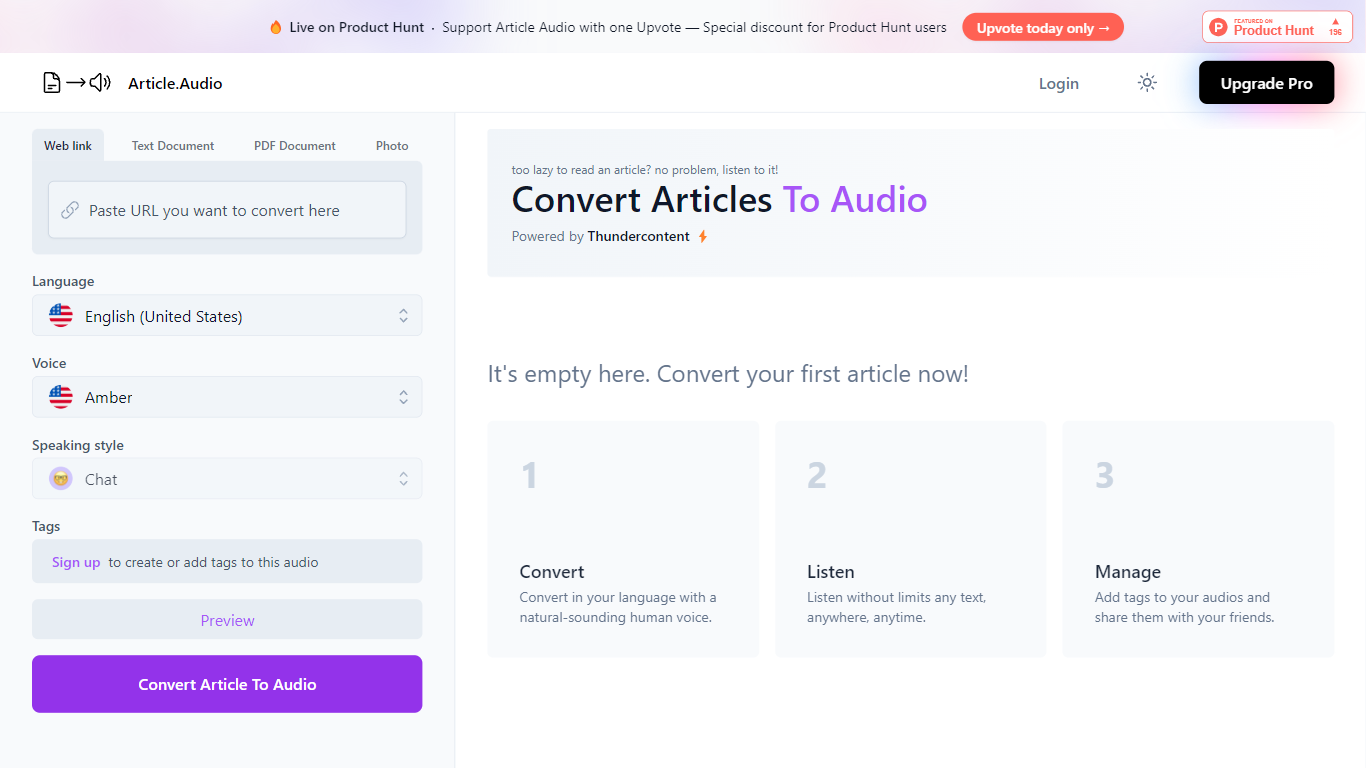Click the Upgrade Pro button
1366x768 pixels.
click(x=1266, y=83)
